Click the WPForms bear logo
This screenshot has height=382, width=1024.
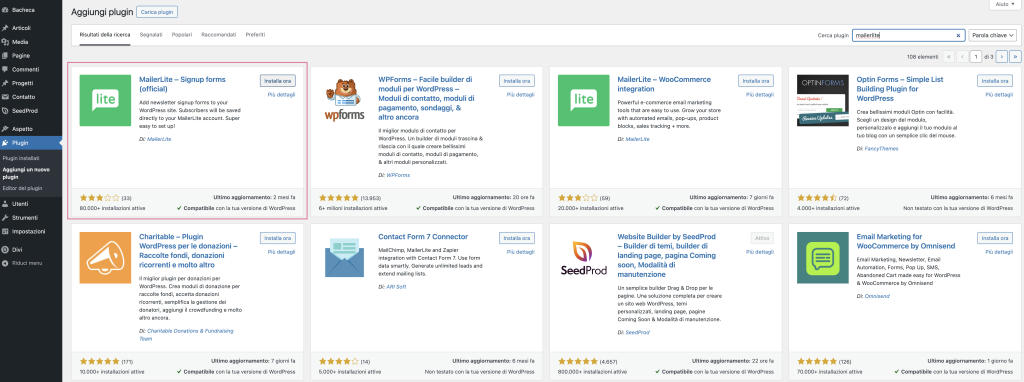coord(344,100)
